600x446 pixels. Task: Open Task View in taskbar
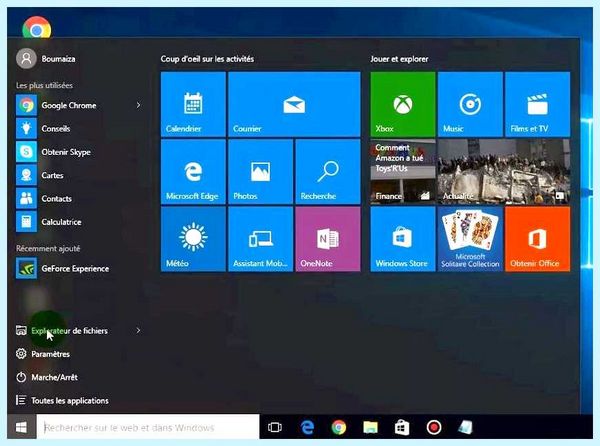(x=275, y=427)
